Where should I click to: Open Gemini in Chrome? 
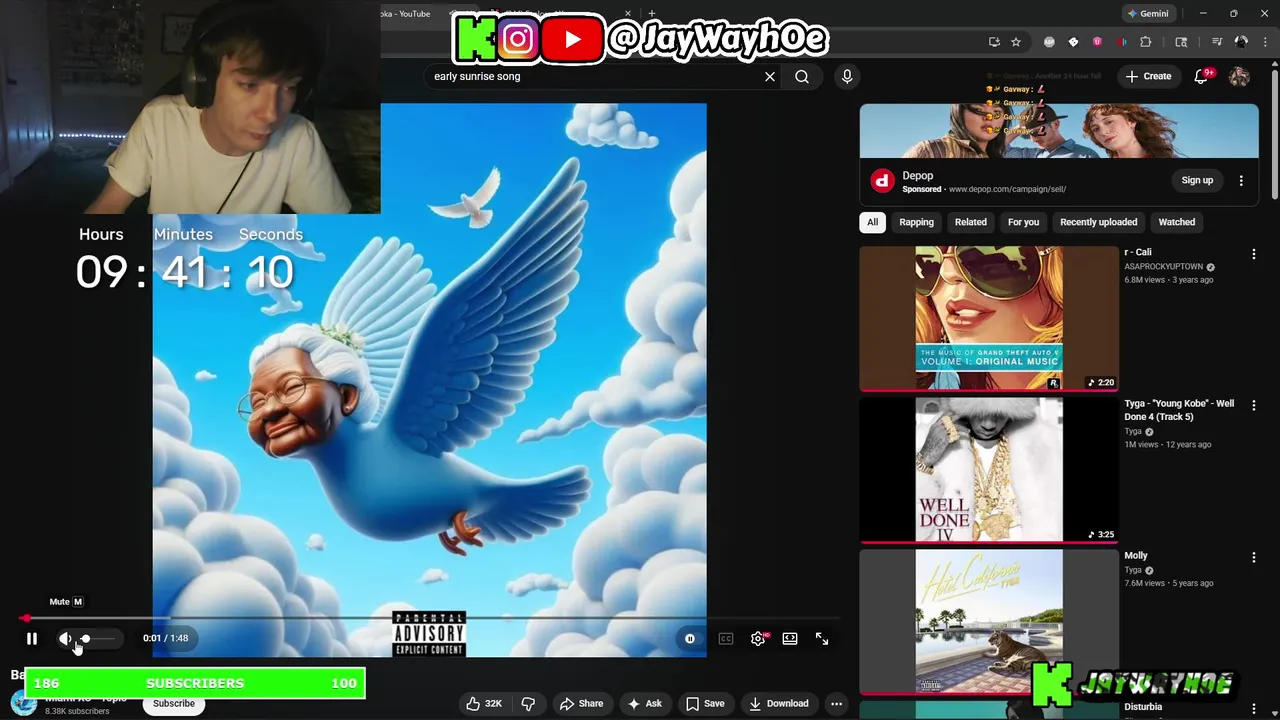[x=1147, y=14]
